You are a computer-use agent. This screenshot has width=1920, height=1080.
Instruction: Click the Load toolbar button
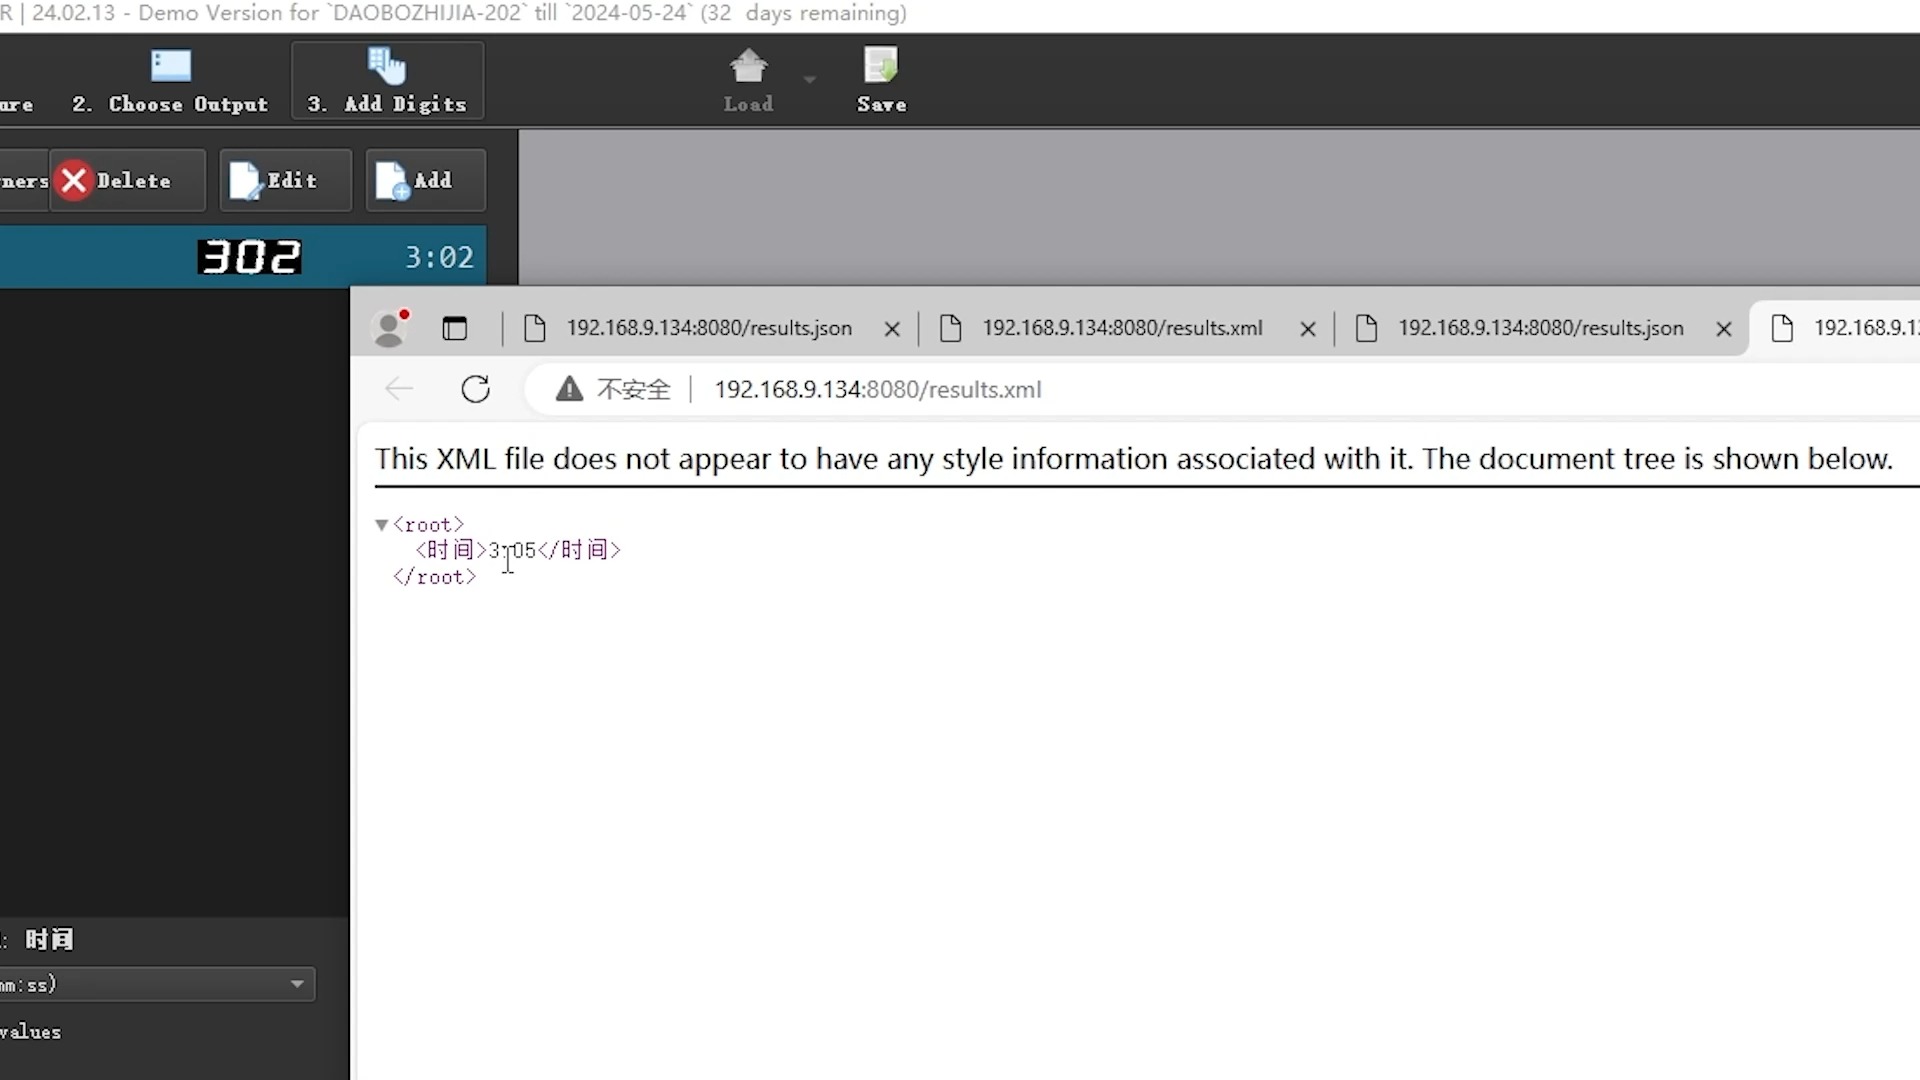(x=748, y=81)
